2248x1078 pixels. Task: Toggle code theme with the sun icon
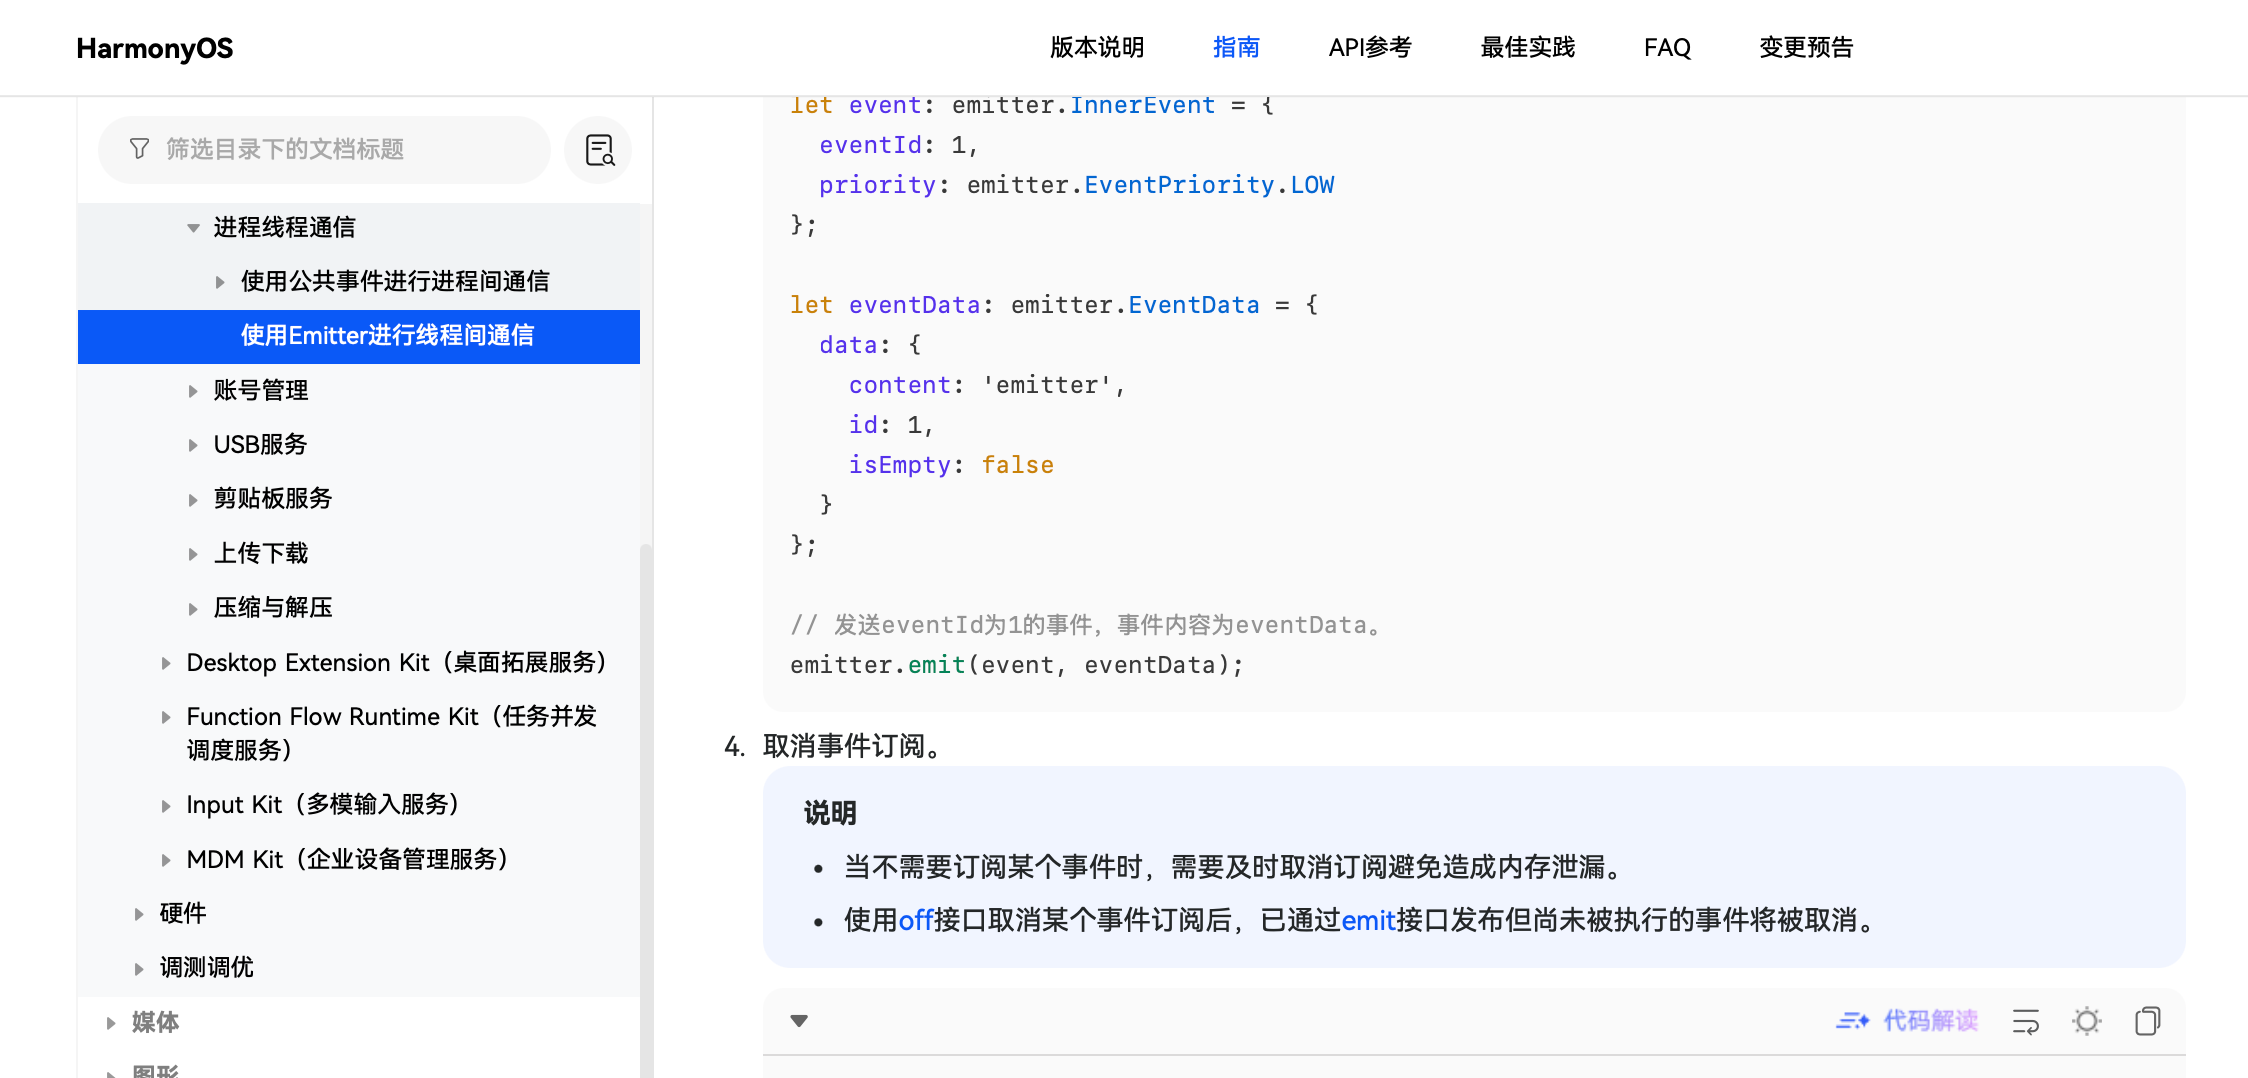pyautogui.click(x=2086, y=1021)
